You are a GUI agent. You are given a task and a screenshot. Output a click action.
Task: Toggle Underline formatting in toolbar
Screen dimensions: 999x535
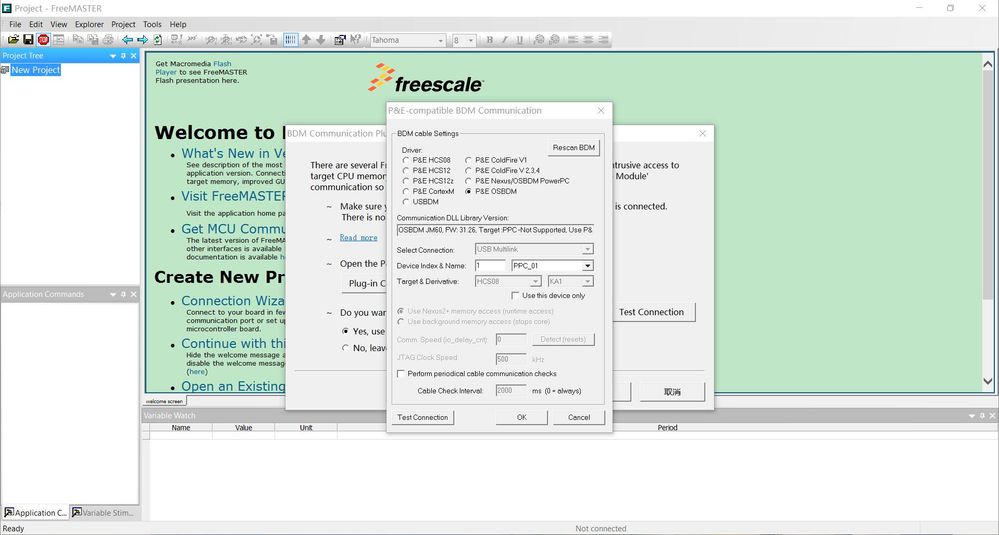519,40
